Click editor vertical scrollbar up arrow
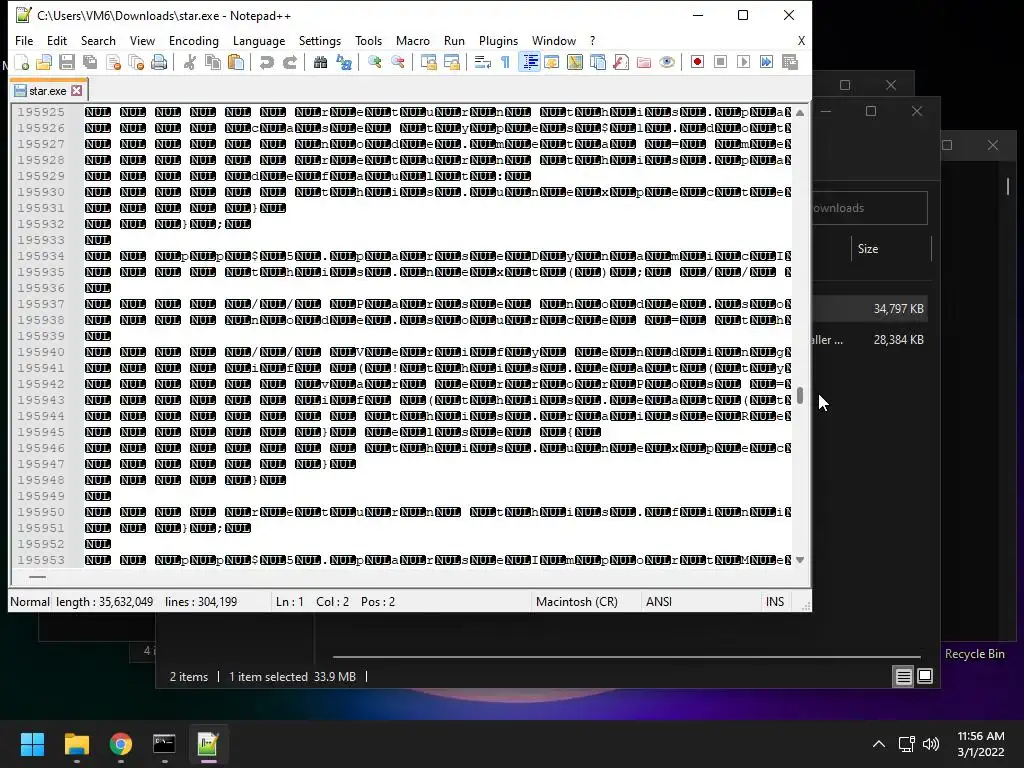 click(x=800, y=112)
